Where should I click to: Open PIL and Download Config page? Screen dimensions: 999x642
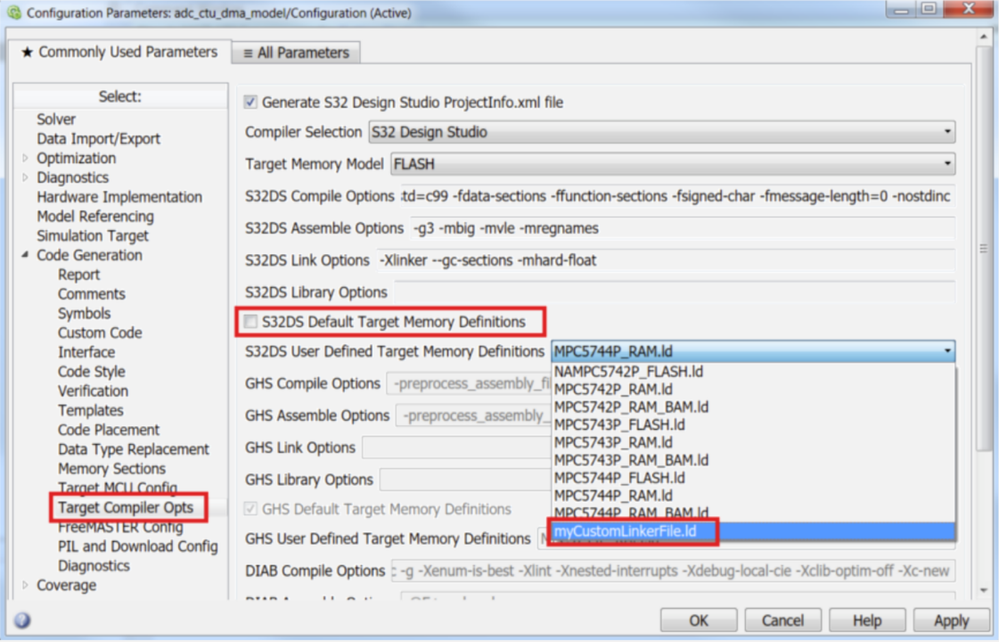coord(138,546)
